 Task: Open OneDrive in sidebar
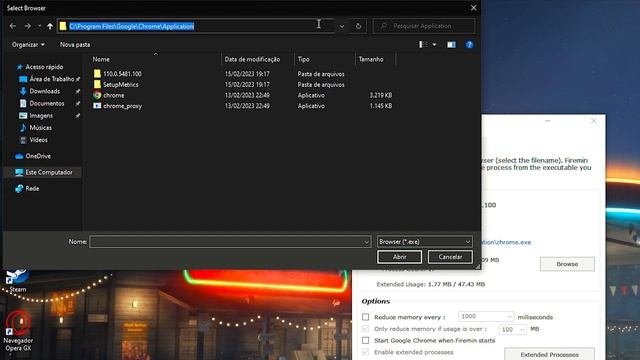(x=38, y=156)
